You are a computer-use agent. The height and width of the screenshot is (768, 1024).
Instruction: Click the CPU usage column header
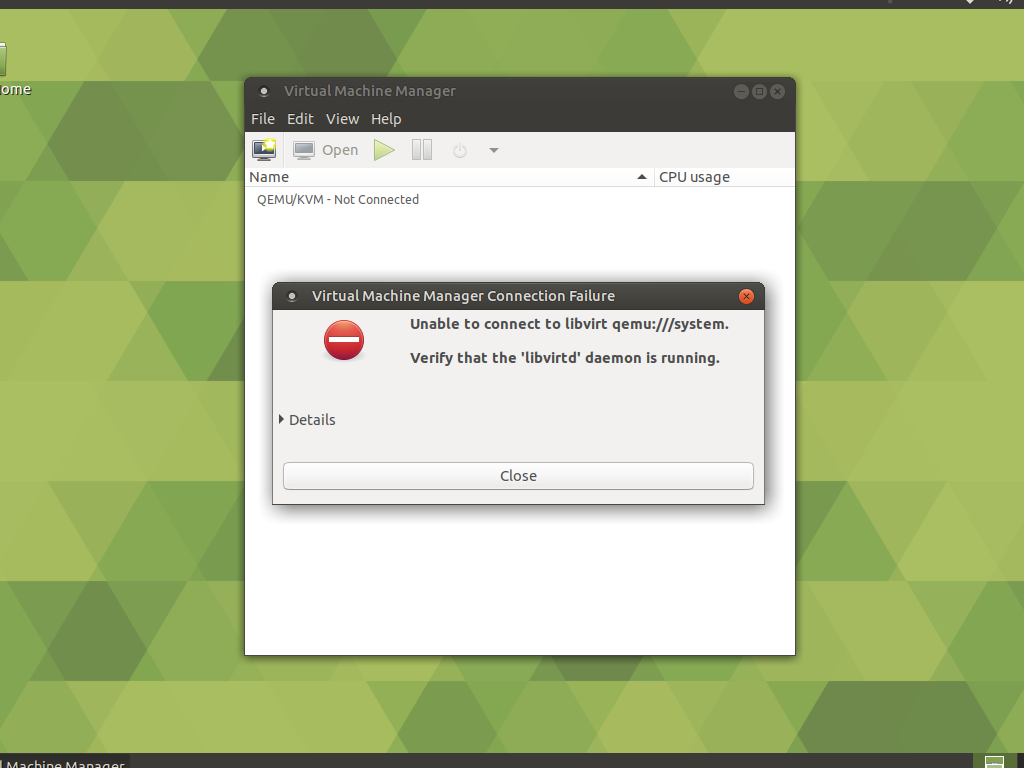pyautogui.click(x=694, y=177)
